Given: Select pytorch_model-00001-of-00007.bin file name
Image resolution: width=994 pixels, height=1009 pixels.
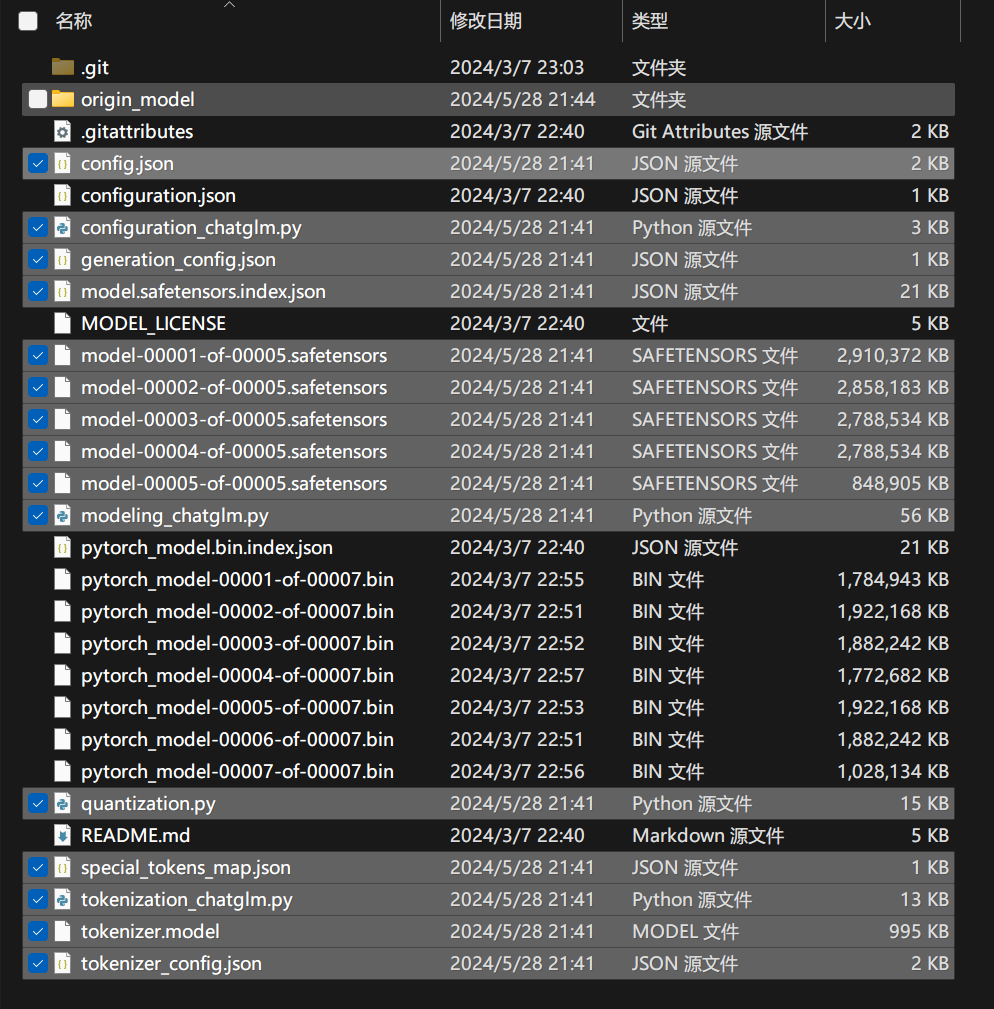Looking at the screenshot, I should pyautogui.click(x=237, y=579).
